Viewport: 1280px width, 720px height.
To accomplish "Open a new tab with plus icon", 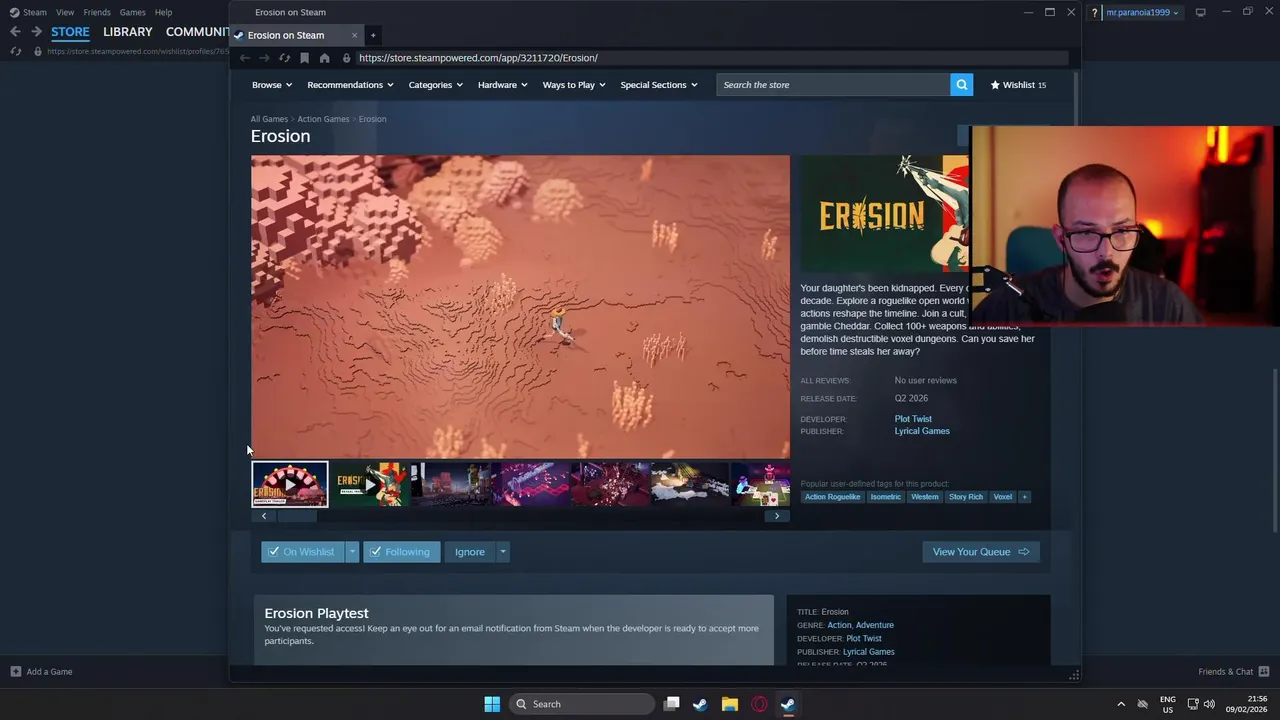I will point(373,35).
